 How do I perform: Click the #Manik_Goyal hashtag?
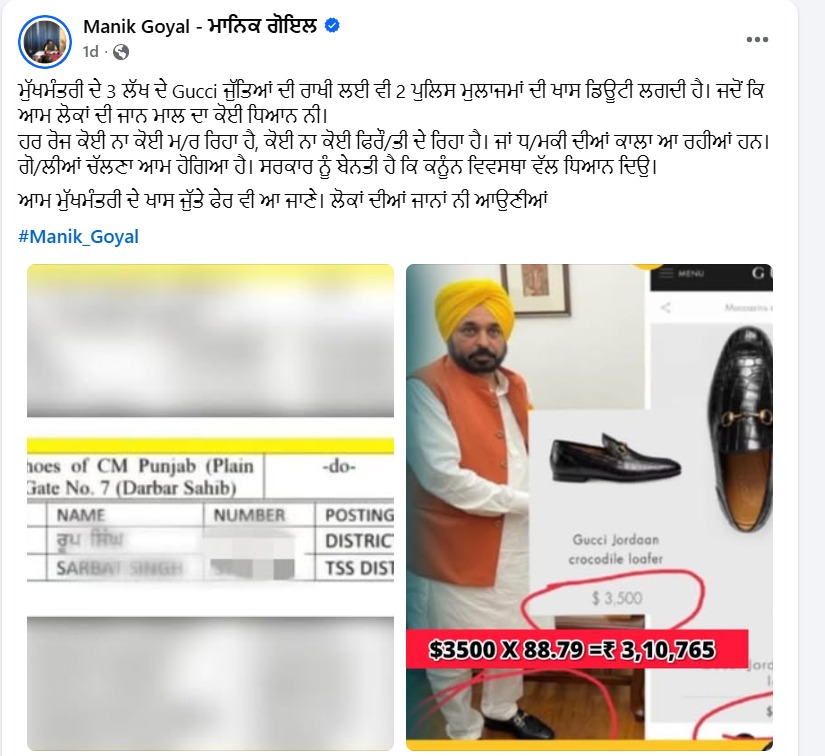pyautogui.click(x=78, y=236)
